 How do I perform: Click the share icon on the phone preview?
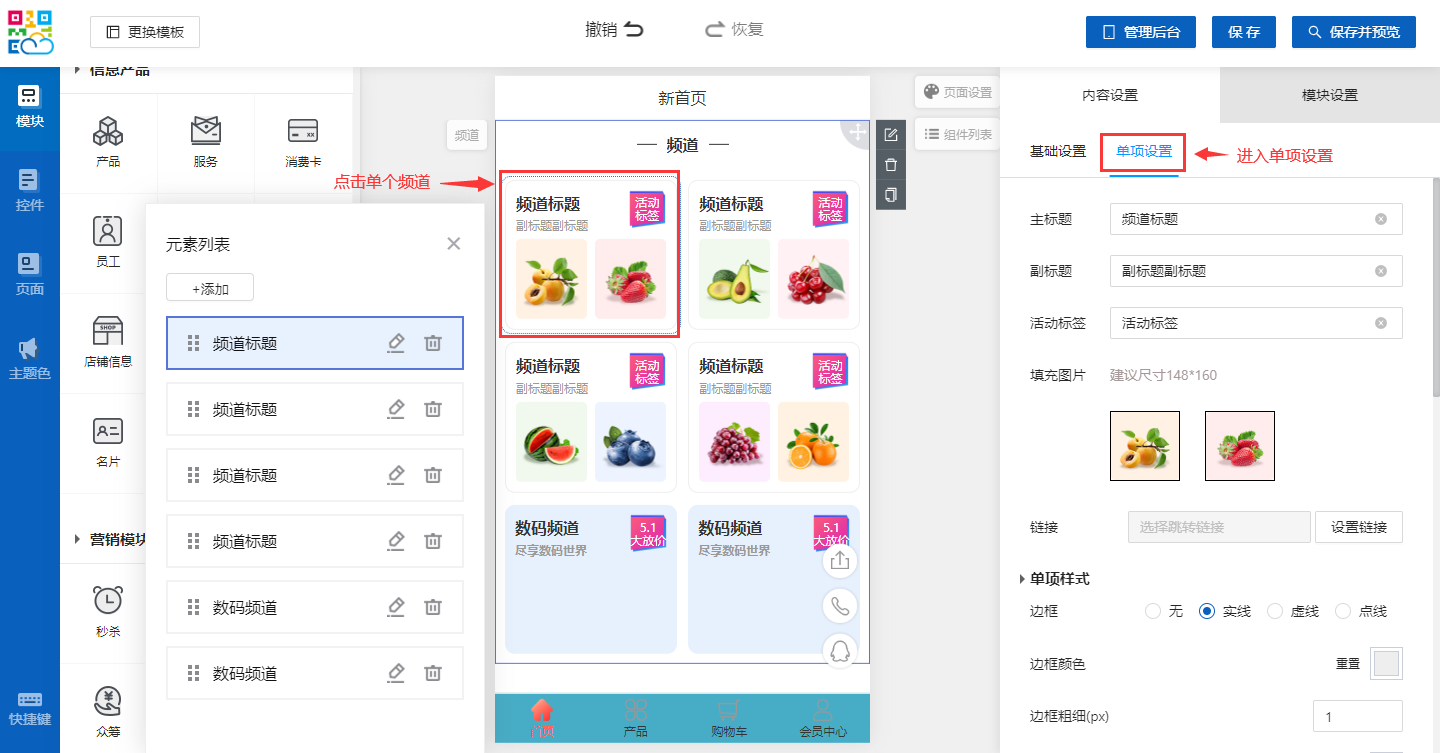pos(840,561)
